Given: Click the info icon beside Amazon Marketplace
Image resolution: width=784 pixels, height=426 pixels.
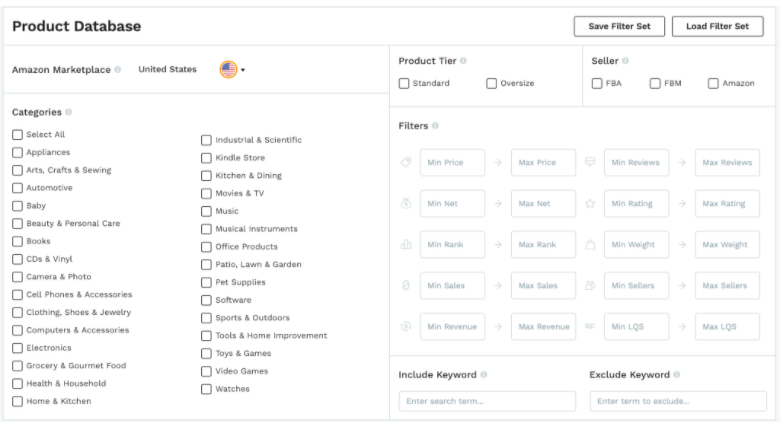Looking at the screenshot, I should 118,70.
